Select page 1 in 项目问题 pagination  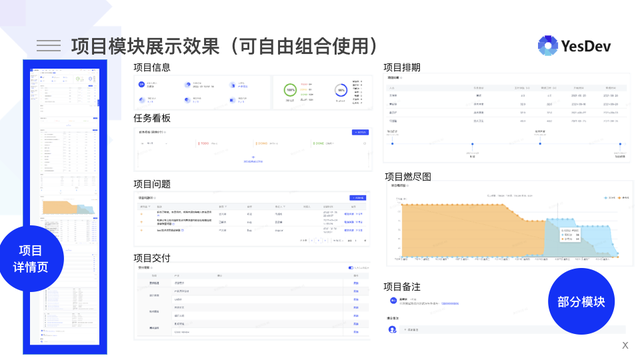point(319,240)
